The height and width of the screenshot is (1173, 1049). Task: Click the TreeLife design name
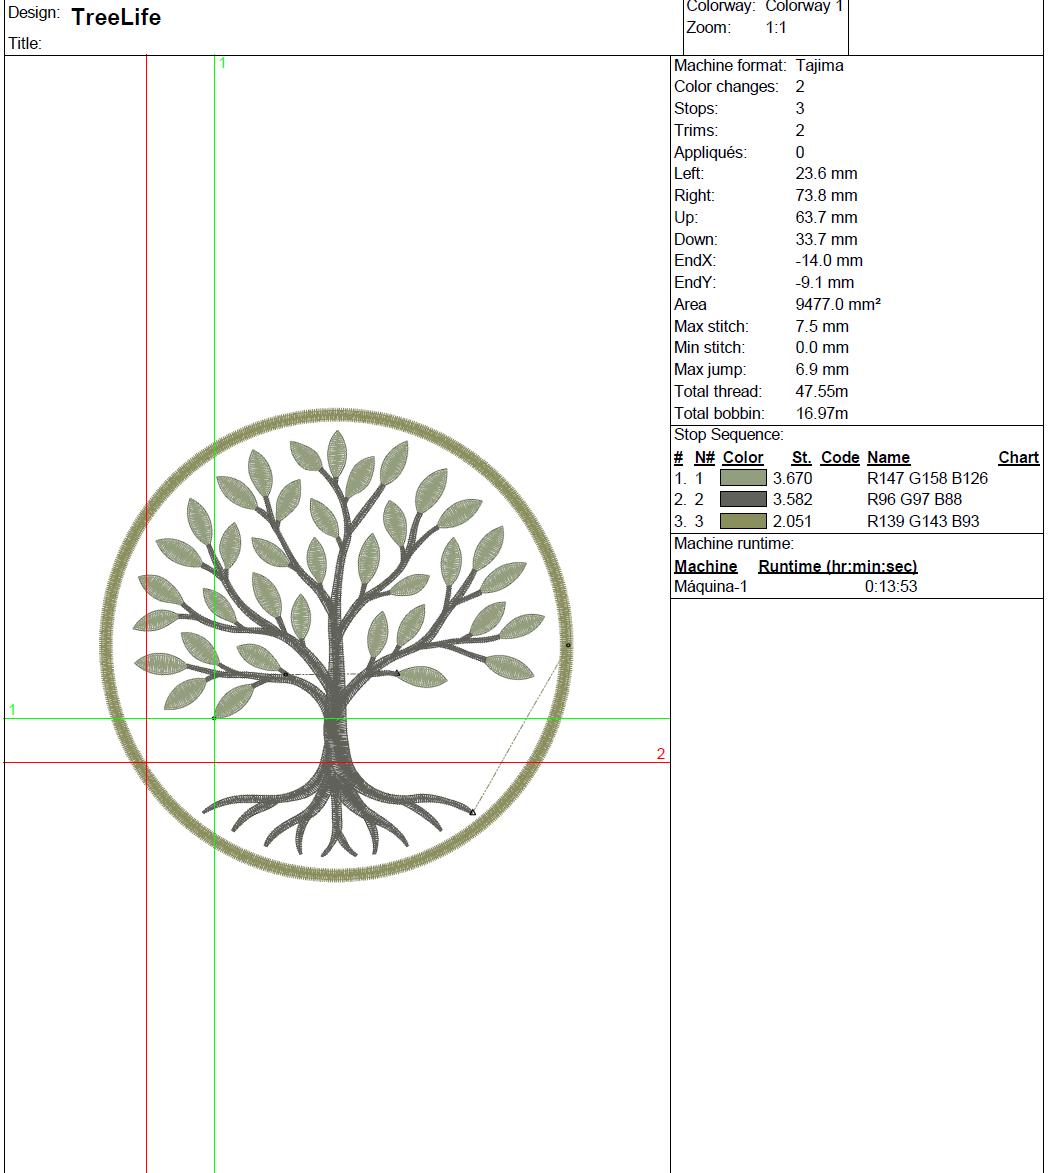(x=116, y=17)
